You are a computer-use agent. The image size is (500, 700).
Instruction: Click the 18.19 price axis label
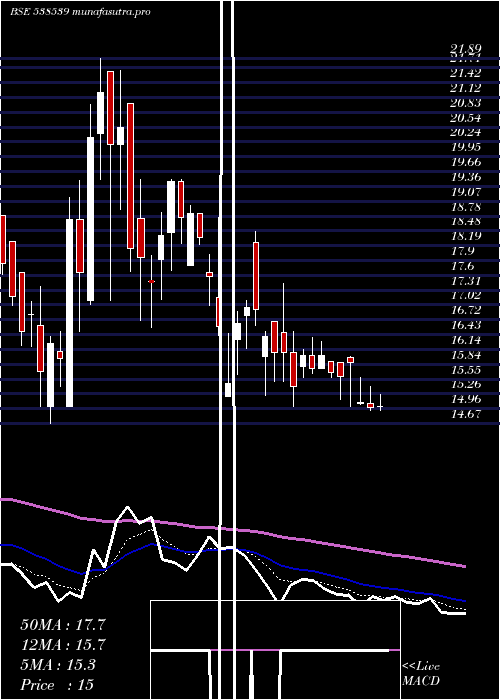point(466,236)
